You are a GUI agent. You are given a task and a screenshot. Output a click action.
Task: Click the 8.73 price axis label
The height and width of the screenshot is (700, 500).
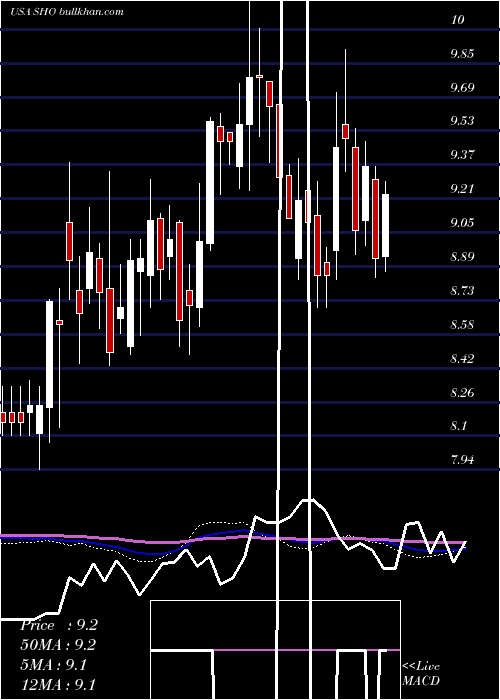click(462, 290)
